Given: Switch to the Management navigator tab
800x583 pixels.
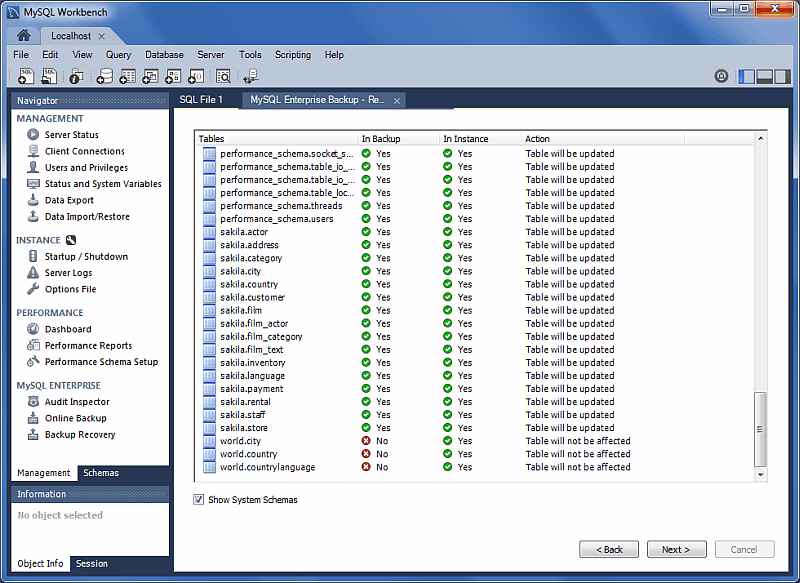Looking at the screenshot, I should point(43,473).
